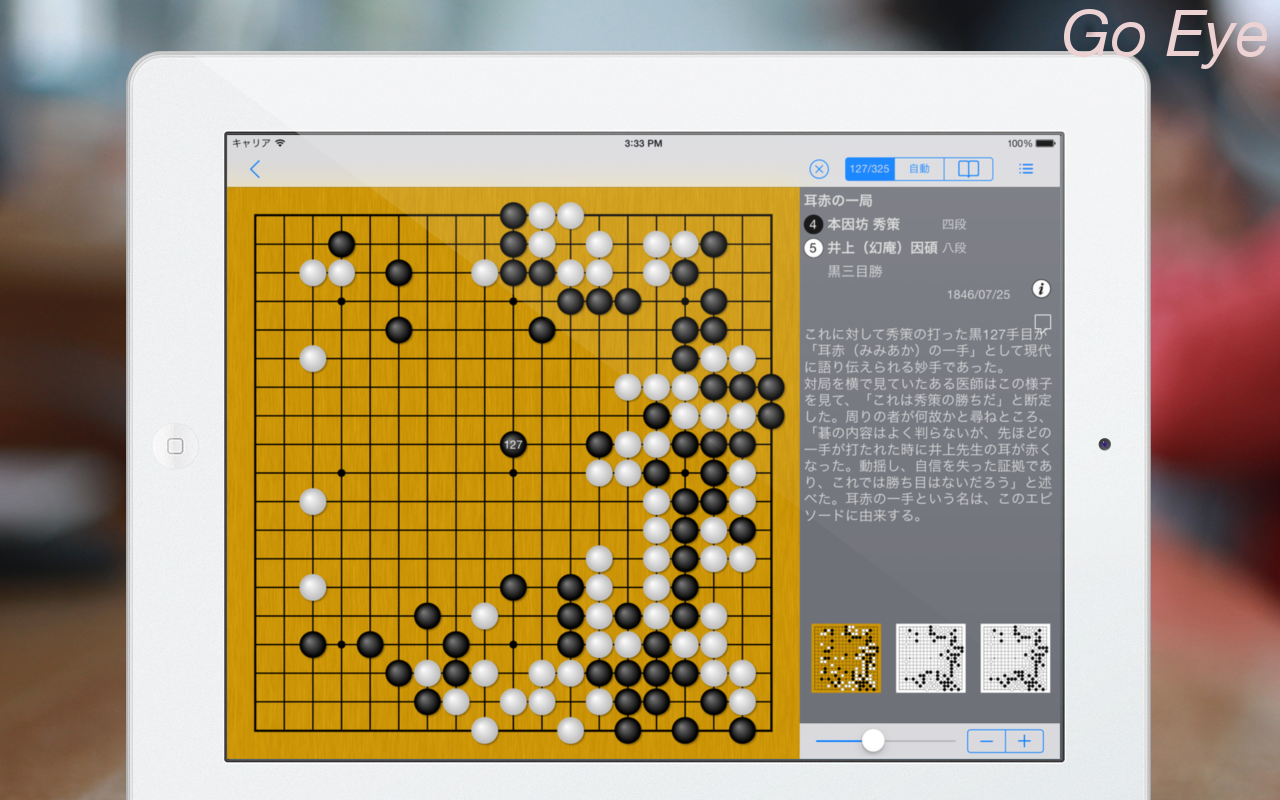Show game info with the i icon
The image size is (1280, 800).
pyautogui.click(x=1041, y=289)
